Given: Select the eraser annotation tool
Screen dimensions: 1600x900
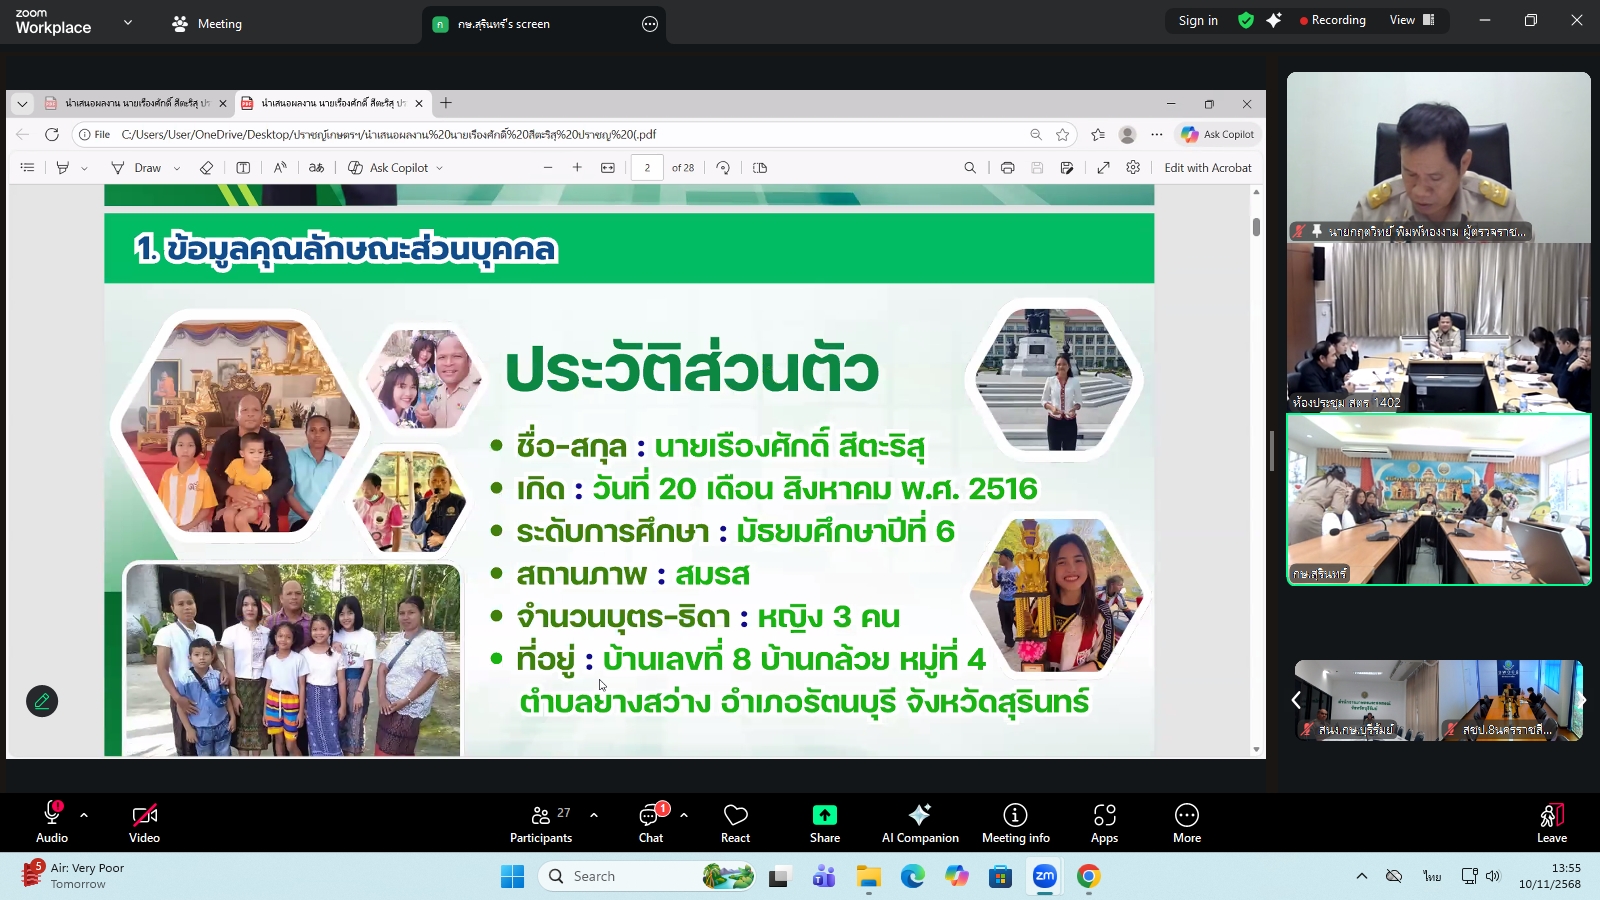Looking at the screenshot, I should point(206,167).
